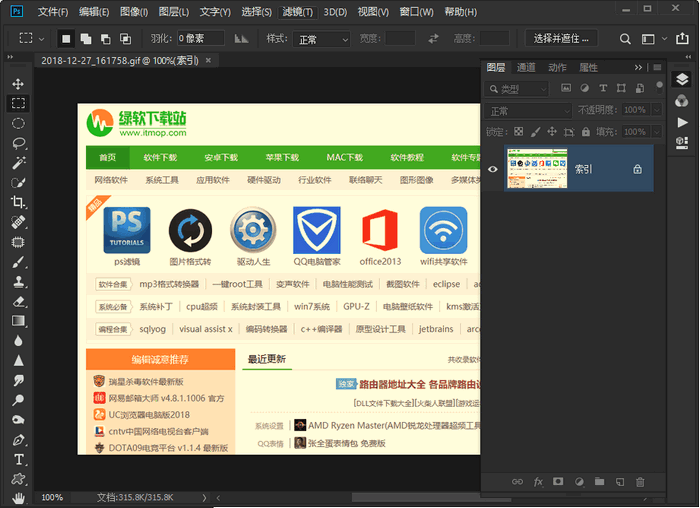Select the Lasso tool

click(x=18, y=143)
